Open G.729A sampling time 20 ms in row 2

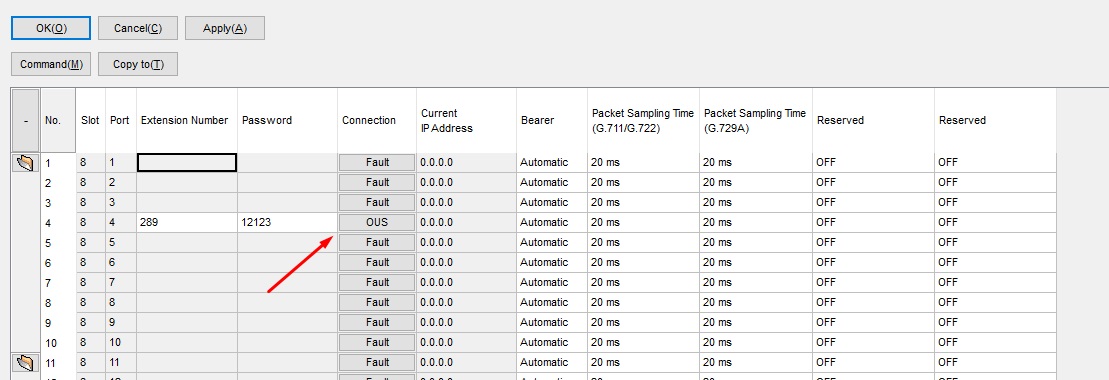coord(755,183)
